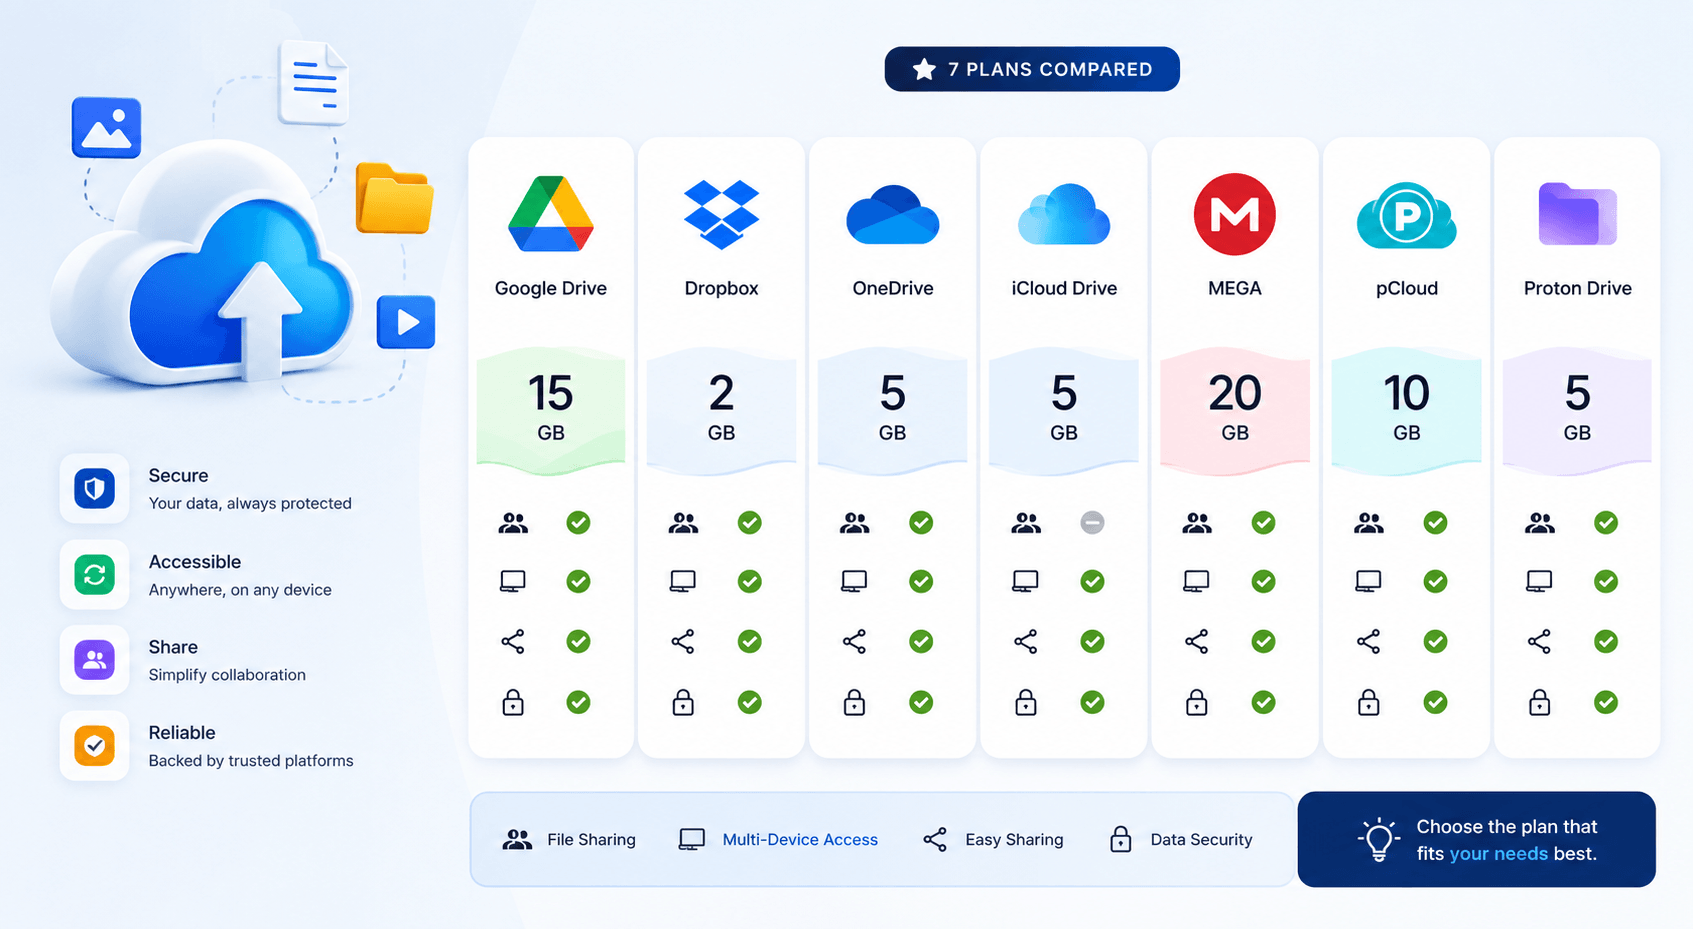Click the Easy Sharing legend label
Viewport: 1693px width, 929px height.
[1014, 840]
